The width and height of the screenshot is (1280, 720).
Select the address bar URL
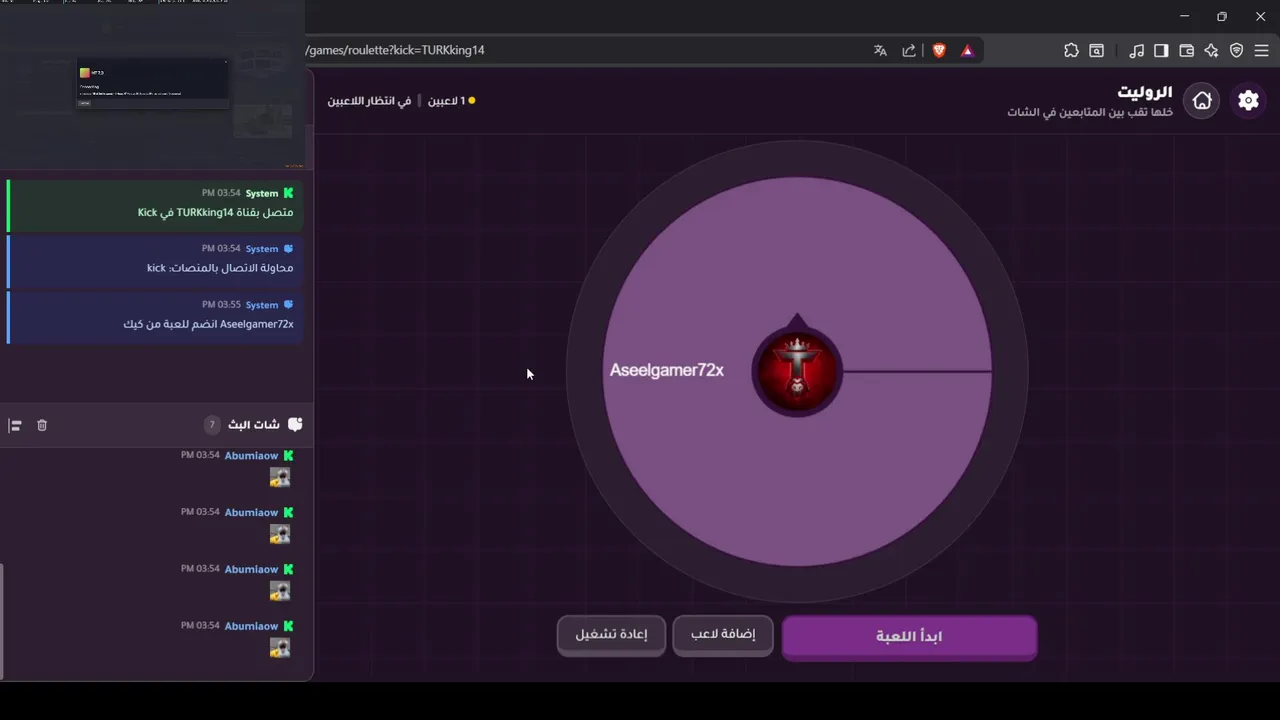pyautogui.click(x=396, y=50)
